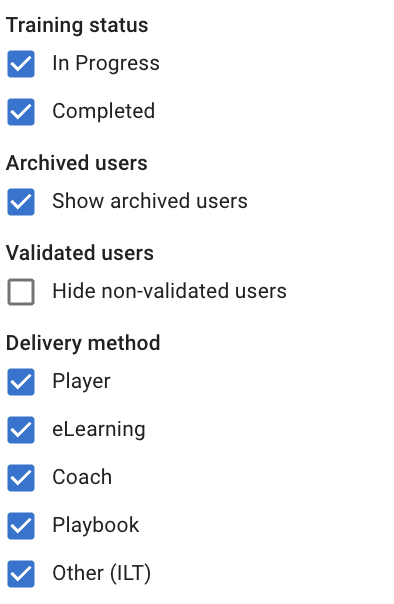Uncheck the Completed training status checkbox
The image size is (394, 604).
pos(21,112)
